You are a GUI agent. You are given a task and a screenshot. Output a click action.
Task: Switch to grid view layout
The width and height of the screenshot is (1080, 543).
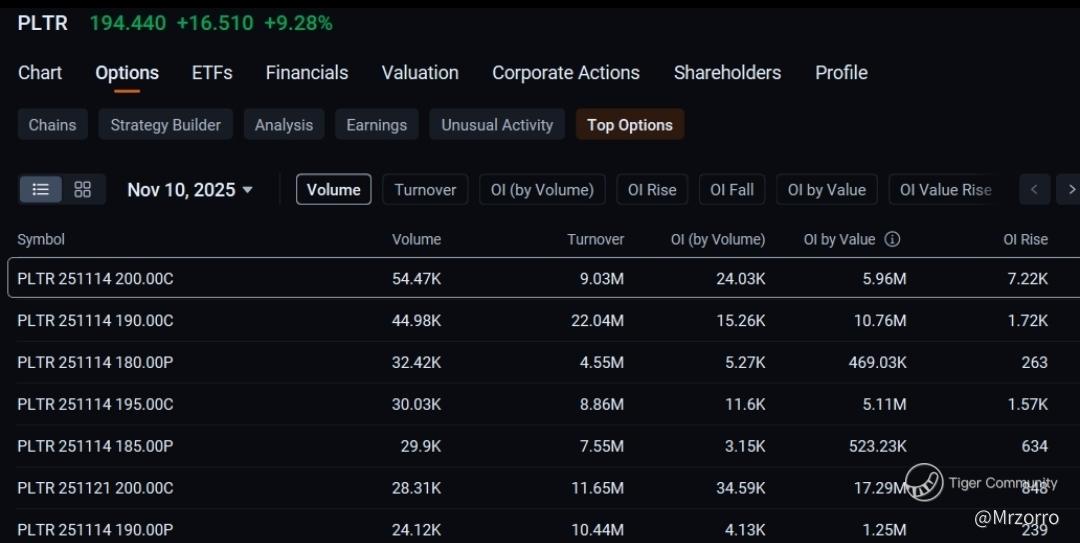pos(83,189)
